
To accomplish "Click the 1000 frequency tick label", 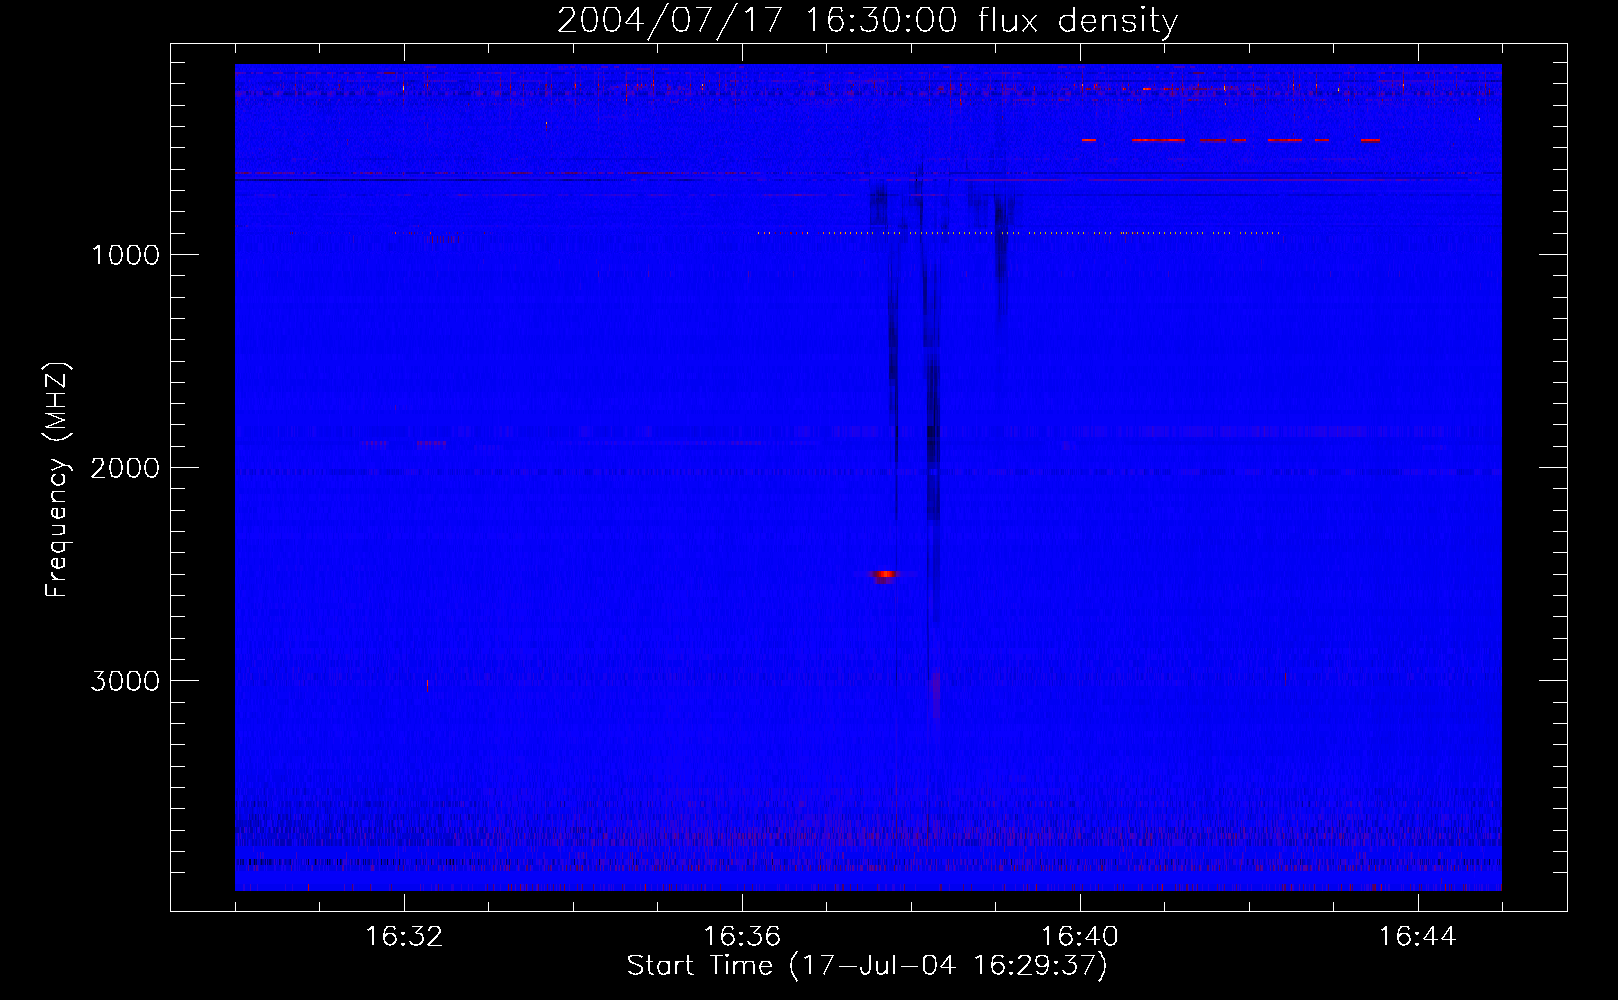I will click(126, 255).
